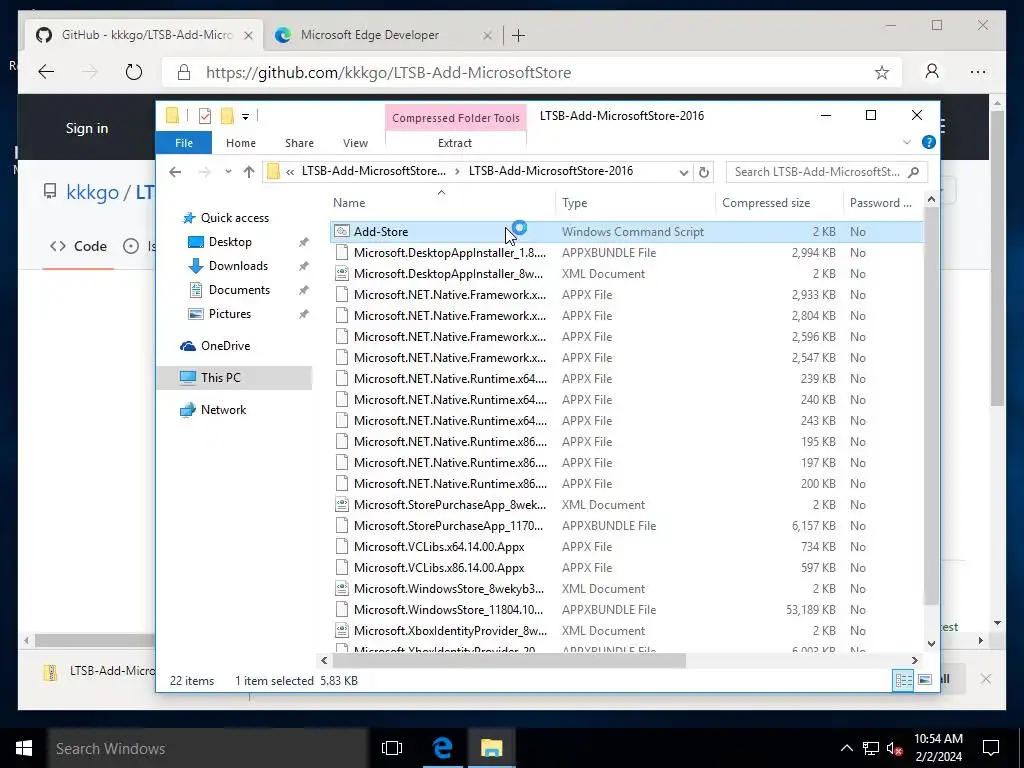Open the Action Center notifications icon
The width and height of the screenshot is (1024, 768).
991,748
